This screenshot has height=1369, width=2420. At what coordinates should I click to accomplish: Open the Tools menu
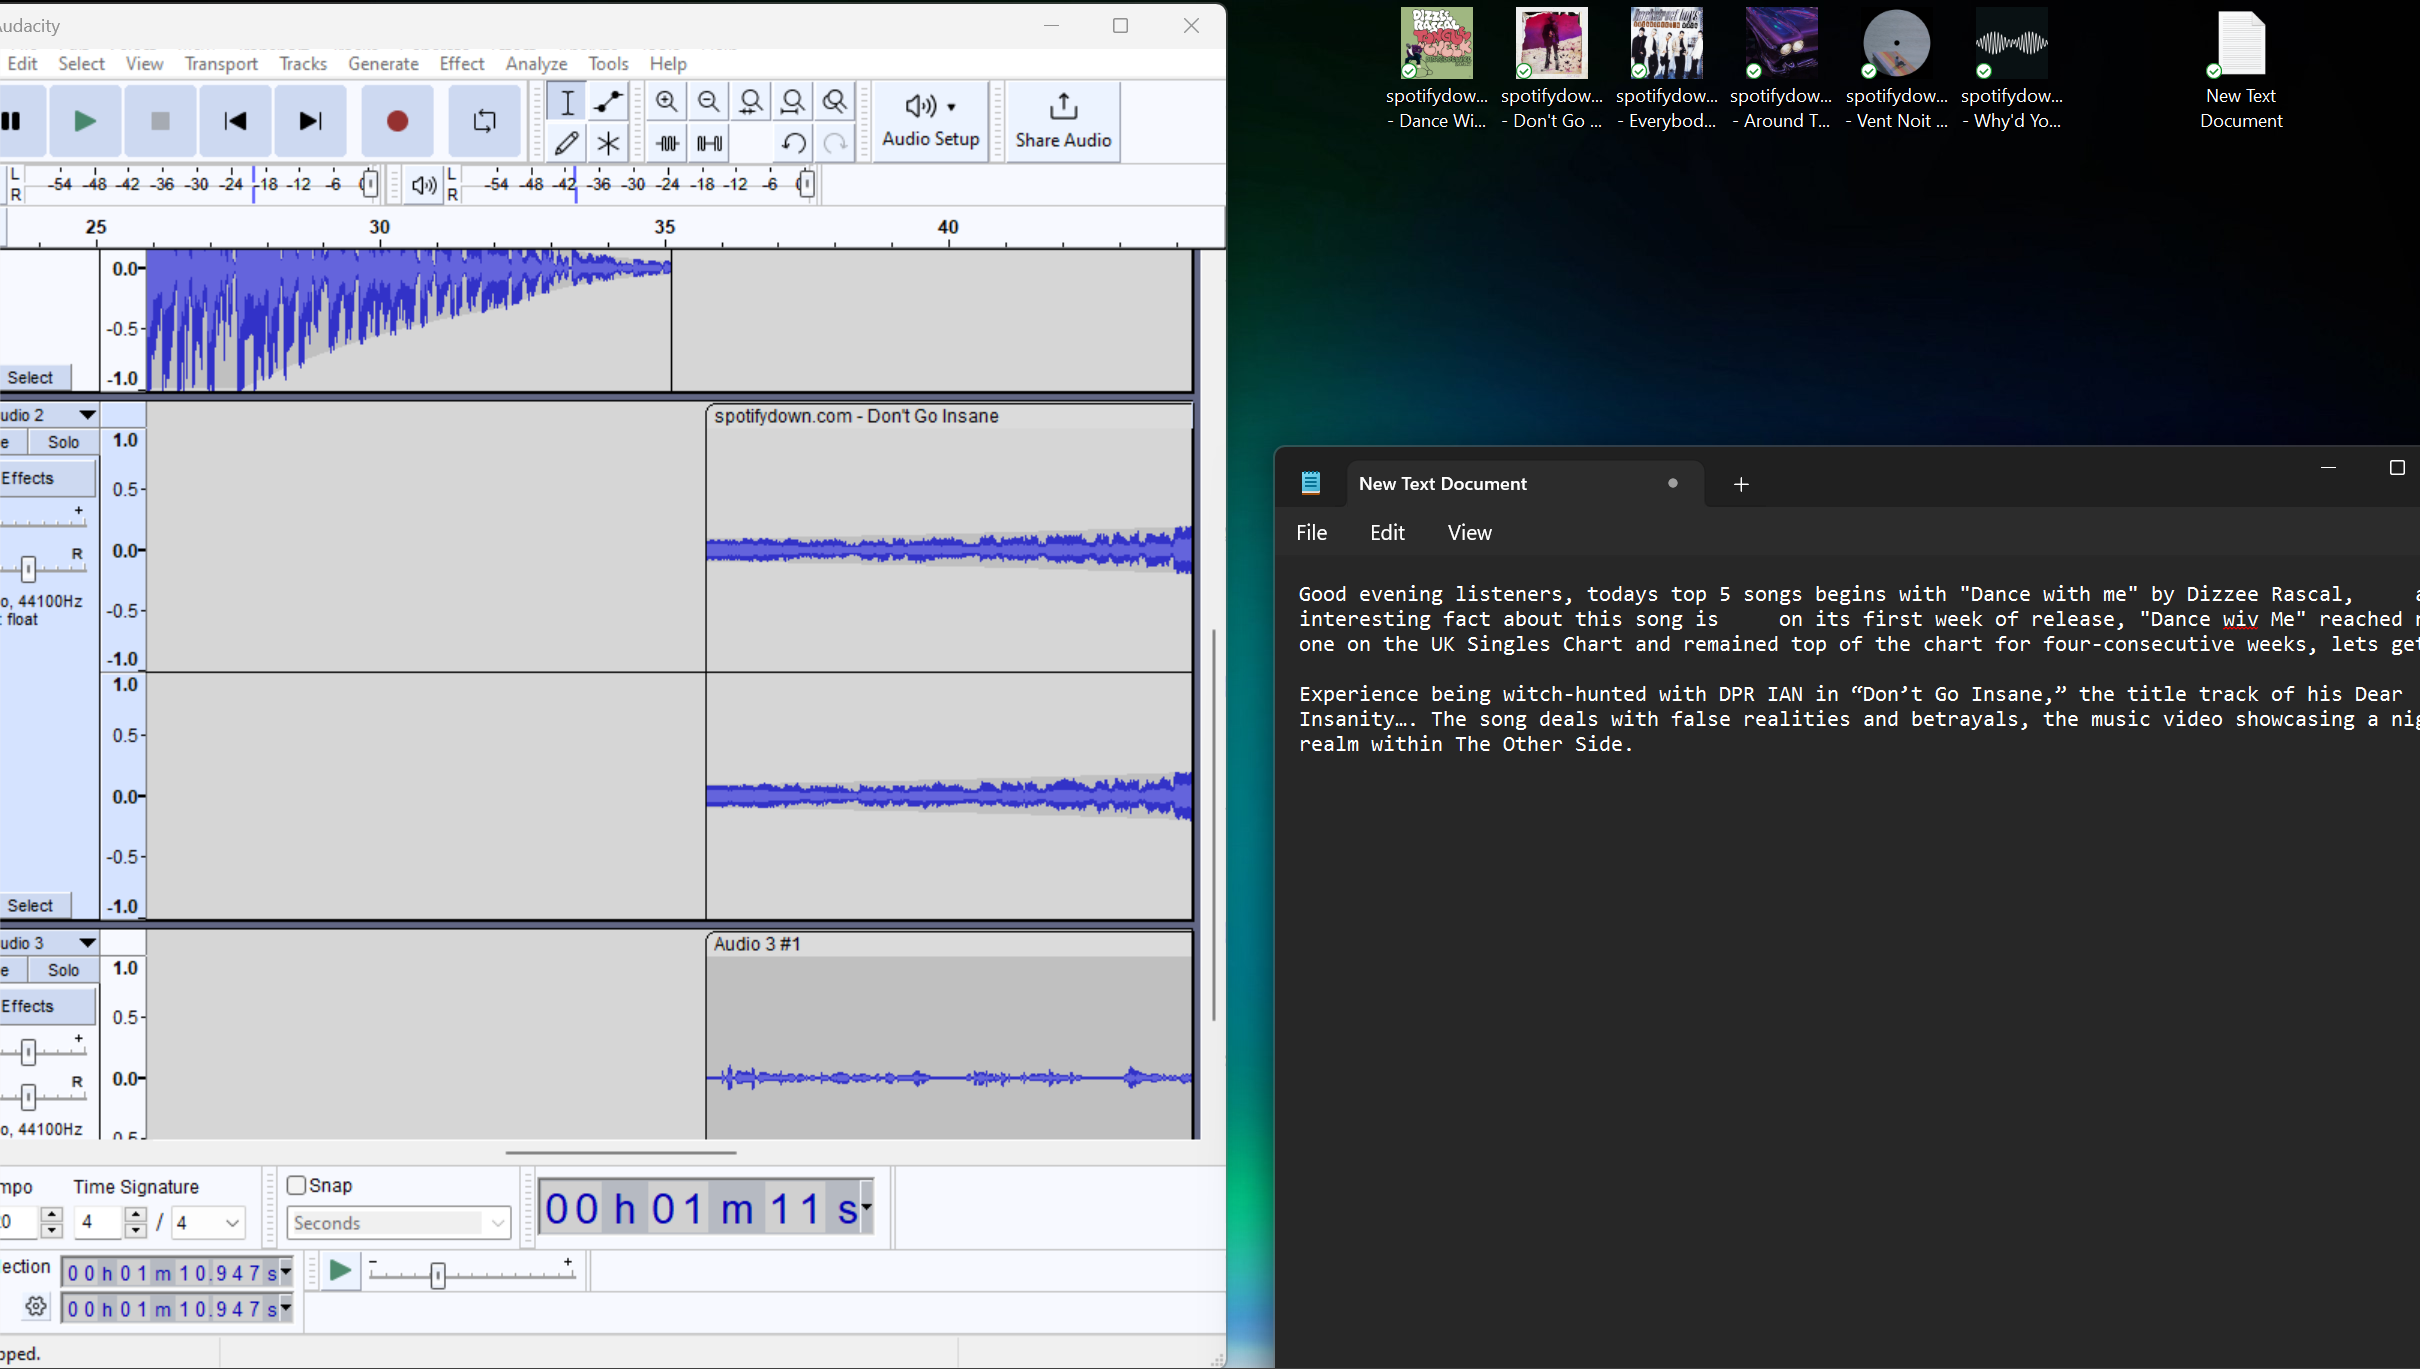[x=608, y=64]
